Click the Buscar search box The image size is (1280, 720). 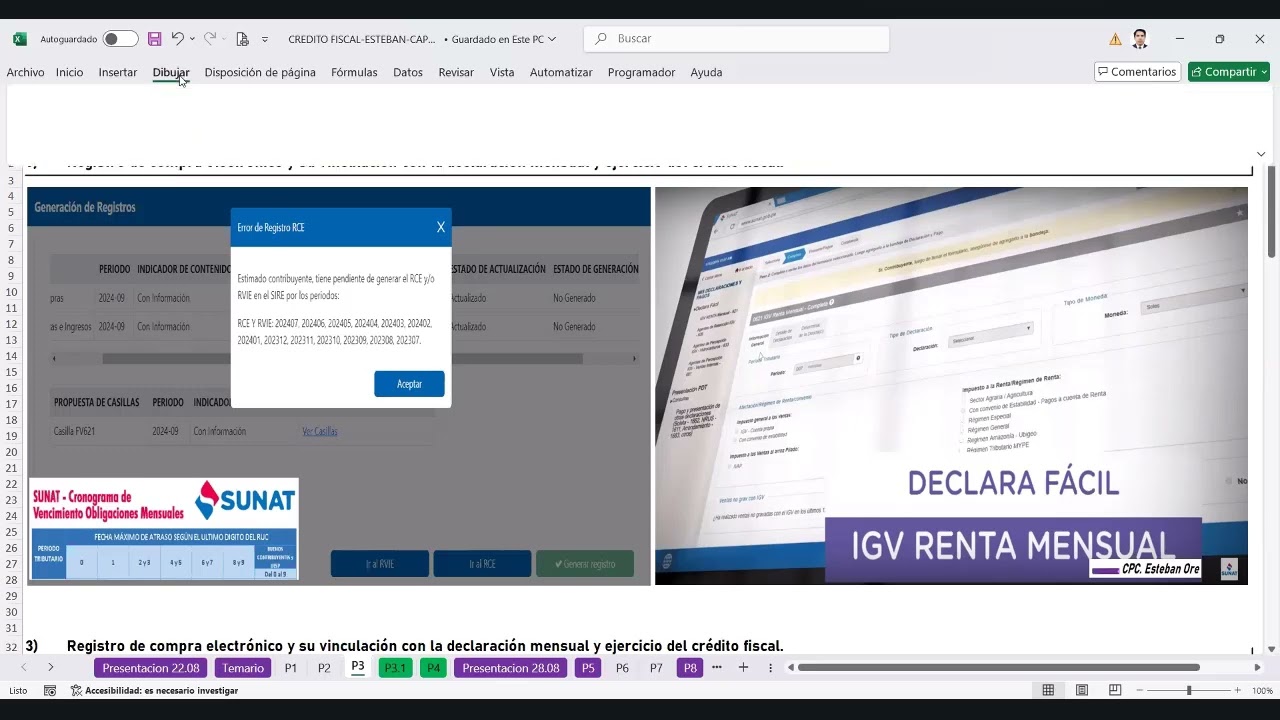pyautogui.click(x=737, y=39)
